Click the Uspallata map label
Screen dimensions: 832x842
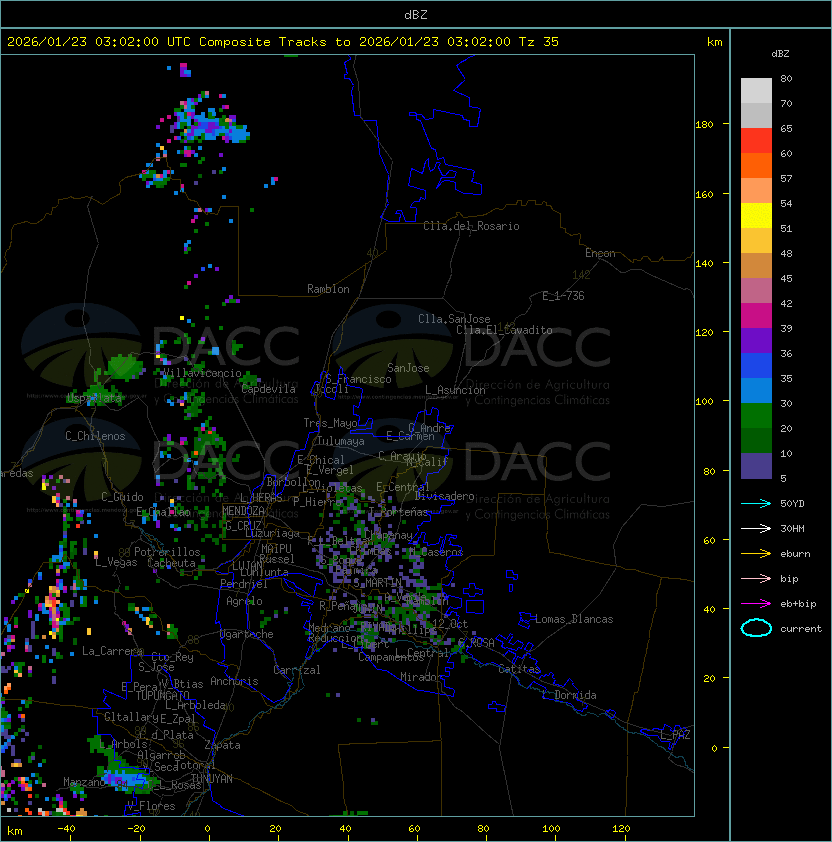pos(94,398)
